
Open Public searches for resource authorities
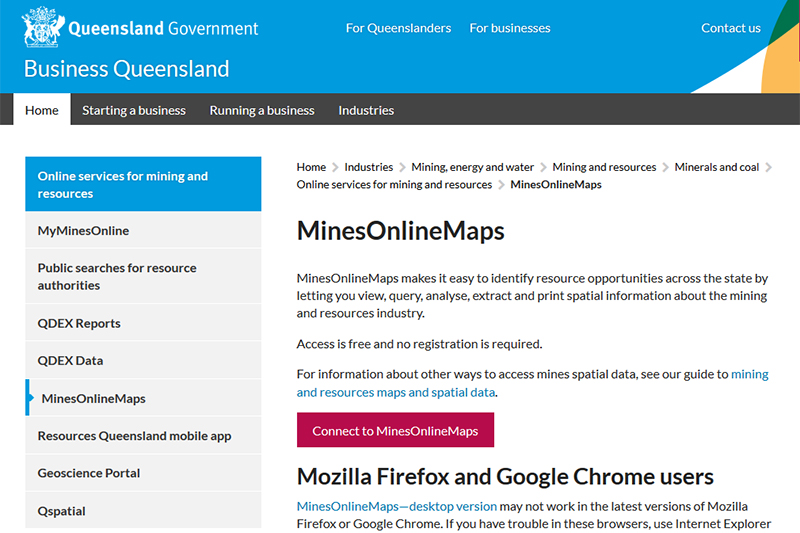click(x=117, y=276)
